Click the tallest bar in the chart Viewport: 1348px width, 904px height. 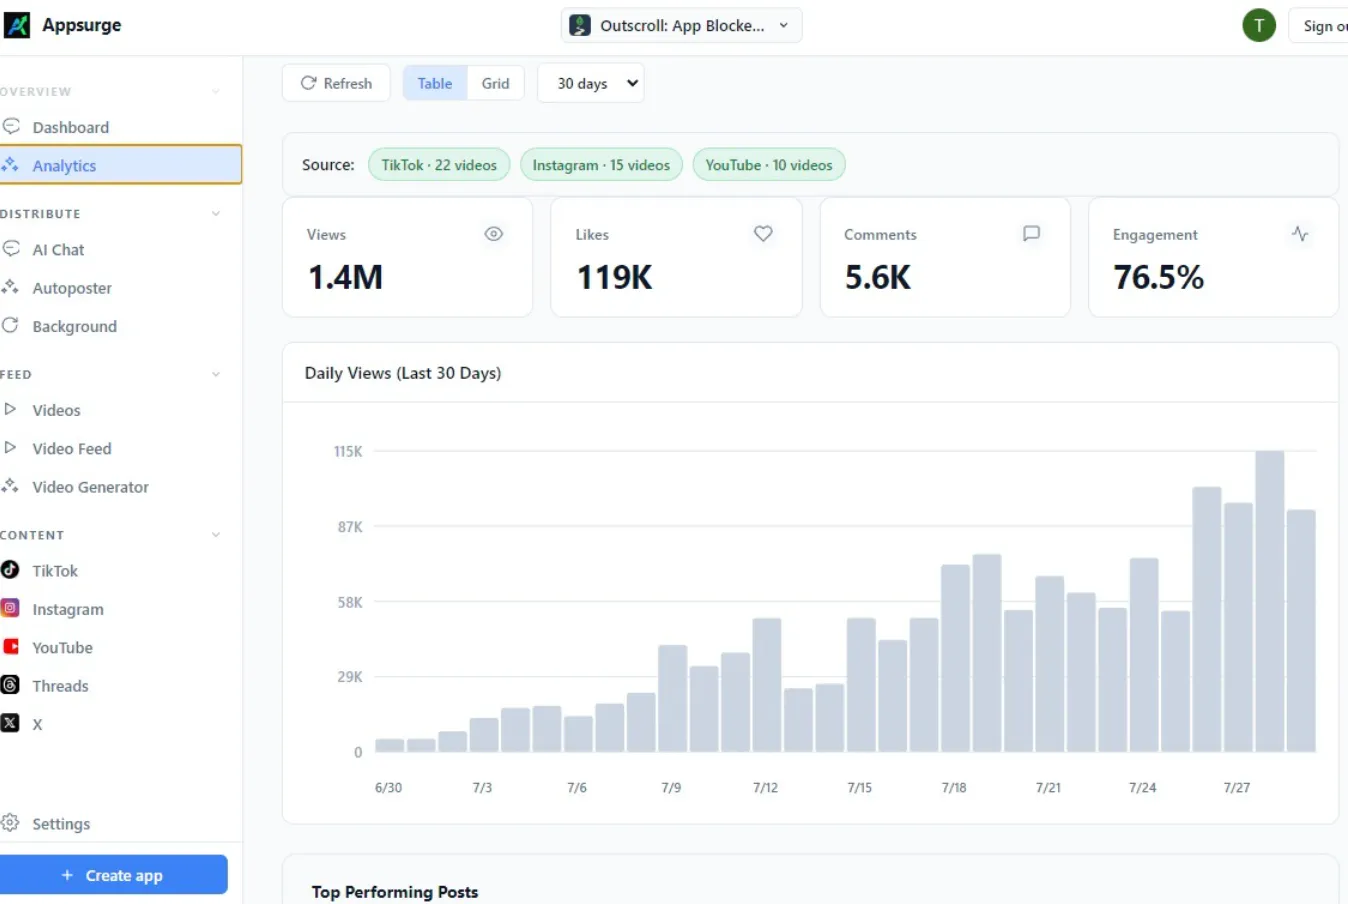(1270, 601)
